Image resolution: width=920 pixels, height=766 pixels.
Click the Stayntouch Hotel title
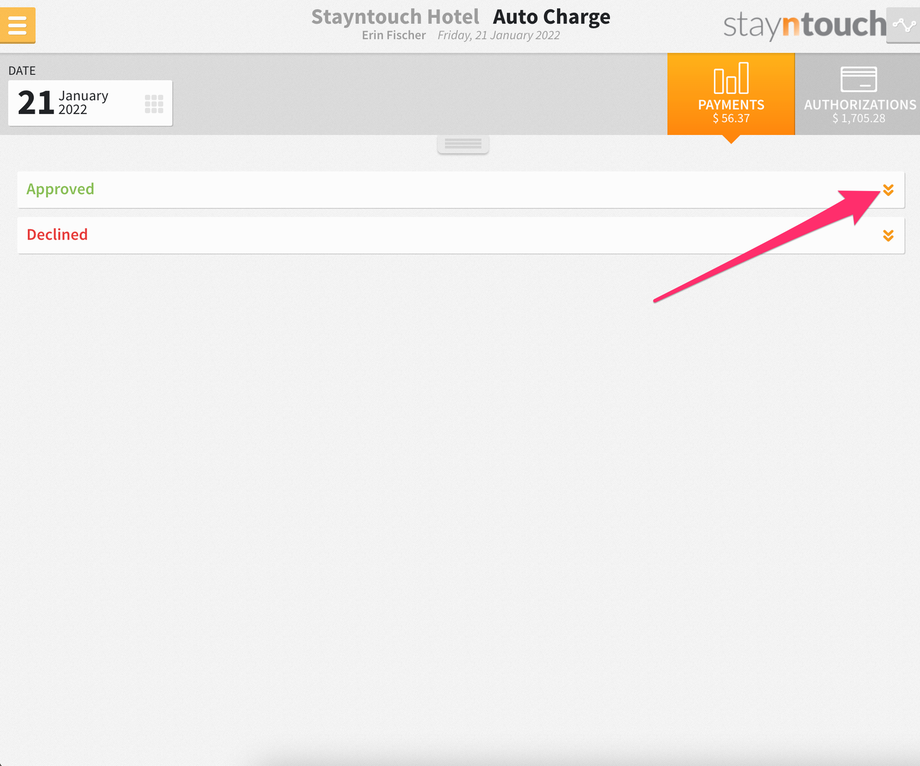click(x=395, y=16)
